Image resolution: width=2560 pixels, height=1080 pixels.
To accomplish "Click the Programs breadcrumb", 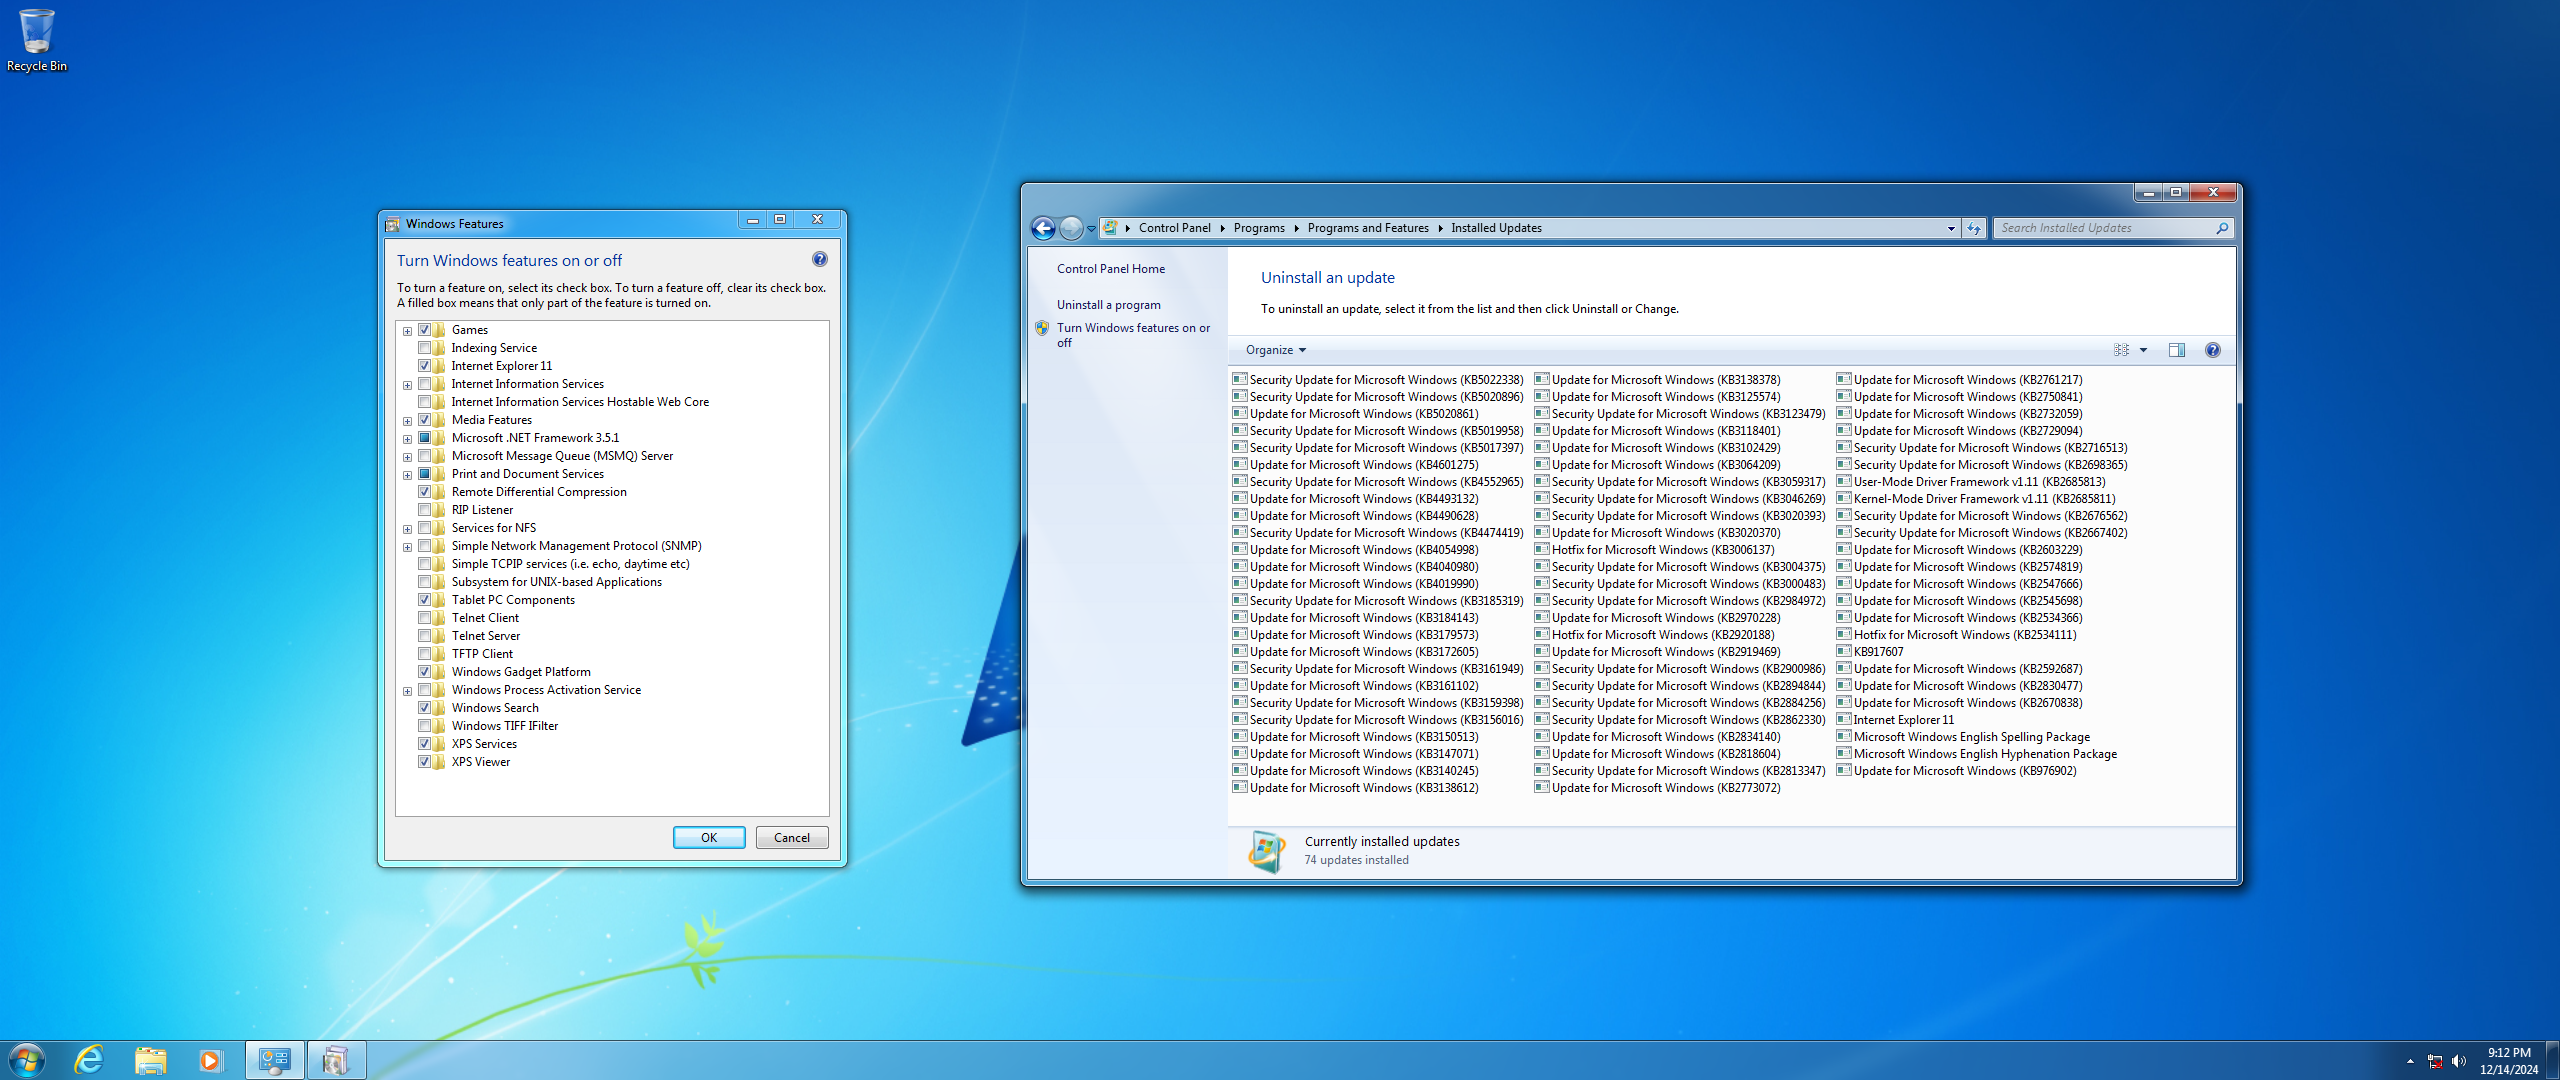I will [x=1259, y=228].
